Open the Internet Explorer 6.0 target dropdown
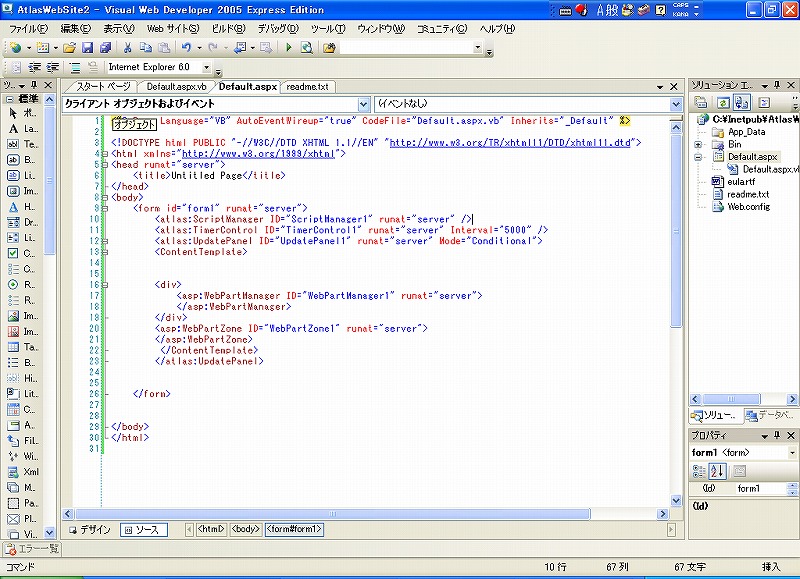 click(207, 67)
